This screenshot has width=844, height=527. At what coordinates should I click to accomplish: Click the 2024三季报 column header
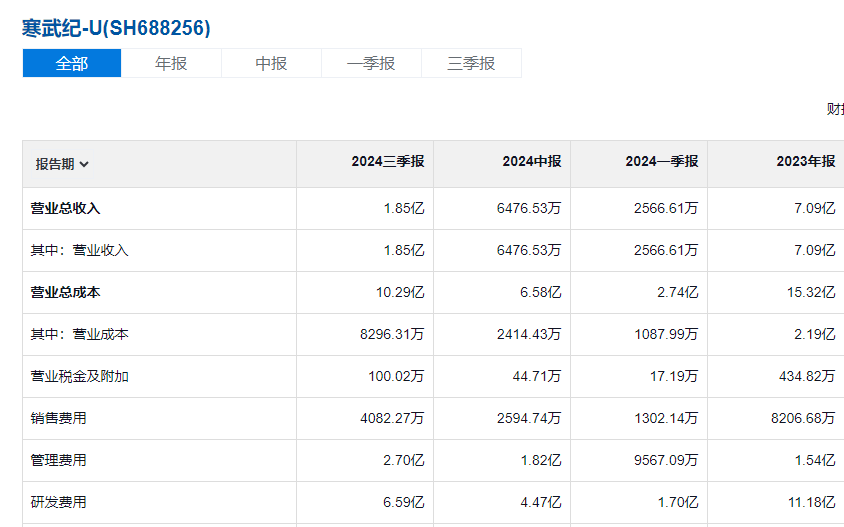coord(387,162)
